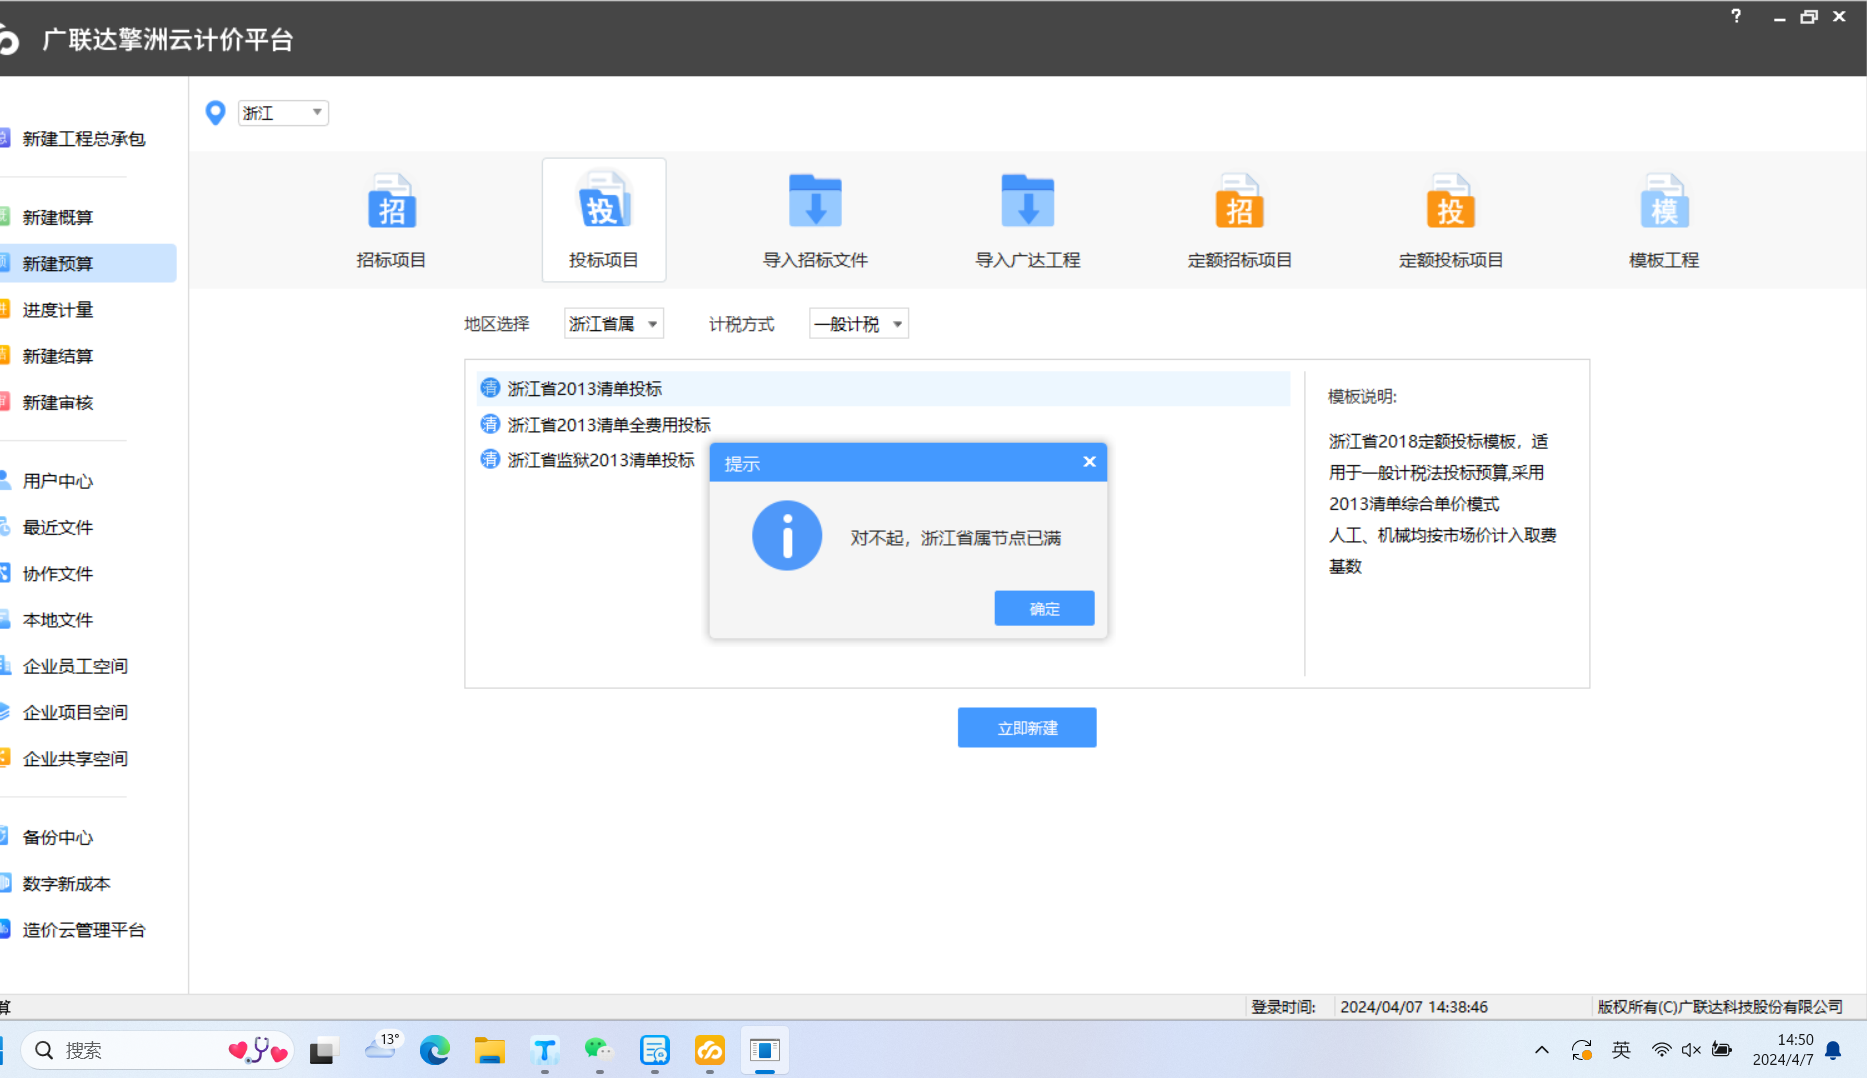
Task: Open 本地文件 section
Action: click(x=58, y=620)
